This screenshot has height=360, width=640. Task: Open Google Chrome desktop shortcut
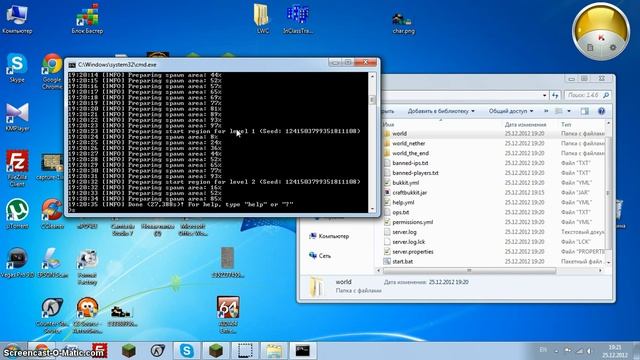pos(52,71)
